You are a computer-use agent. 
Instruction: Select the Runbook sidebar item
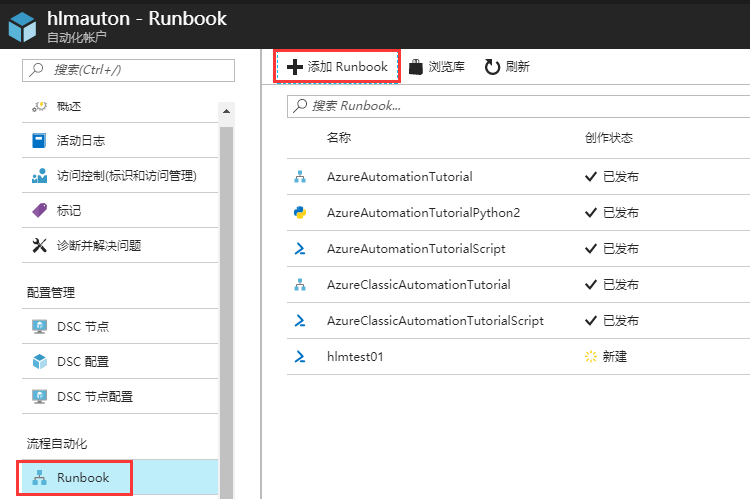120,477
